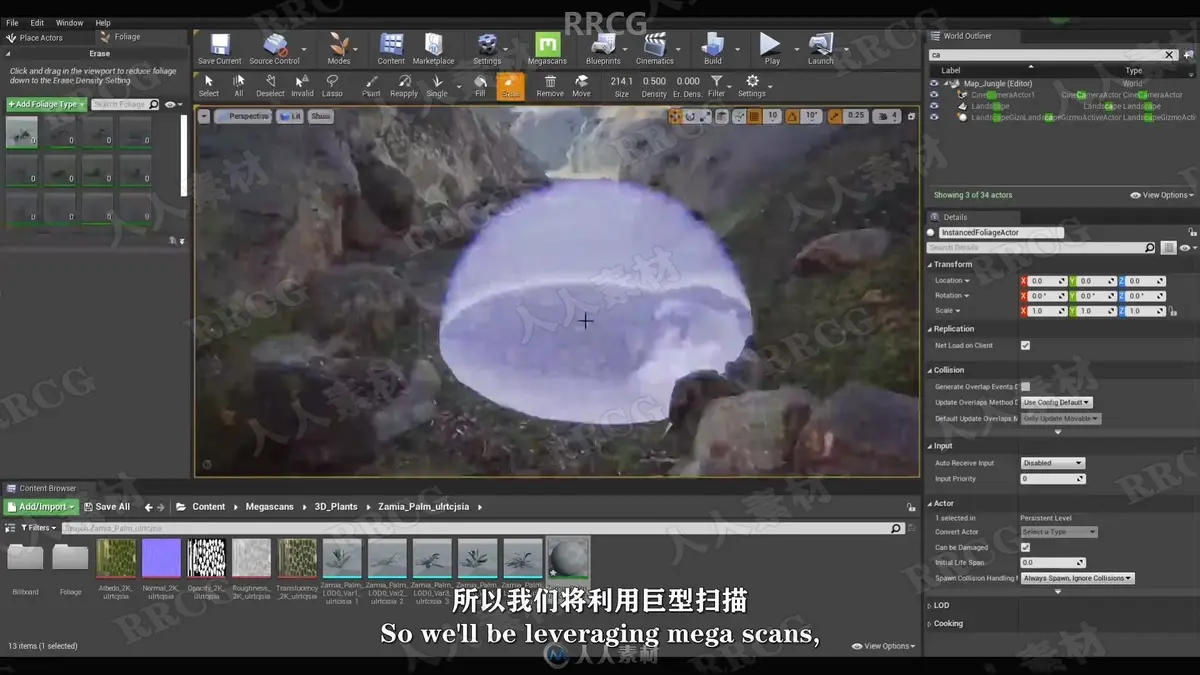Open Source Control from the toolbar
1200x675 pixels.
pyautogui.click(x=274, y=47)
